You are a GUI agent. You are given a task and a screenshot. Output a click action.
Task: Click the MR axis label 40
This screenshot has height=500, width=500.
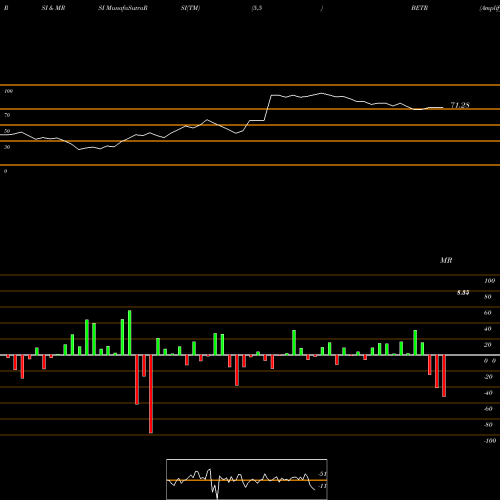point(488,329)
